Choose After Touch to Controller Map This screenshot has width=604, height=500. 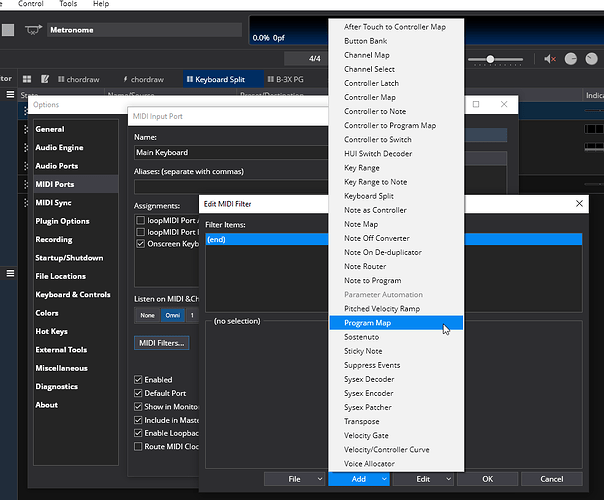pyautogui.click(x=396, y=27)
